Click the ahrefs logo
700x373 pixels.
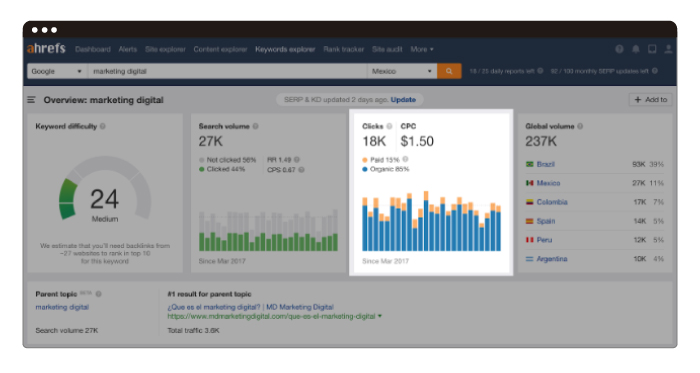pos(46,48)
